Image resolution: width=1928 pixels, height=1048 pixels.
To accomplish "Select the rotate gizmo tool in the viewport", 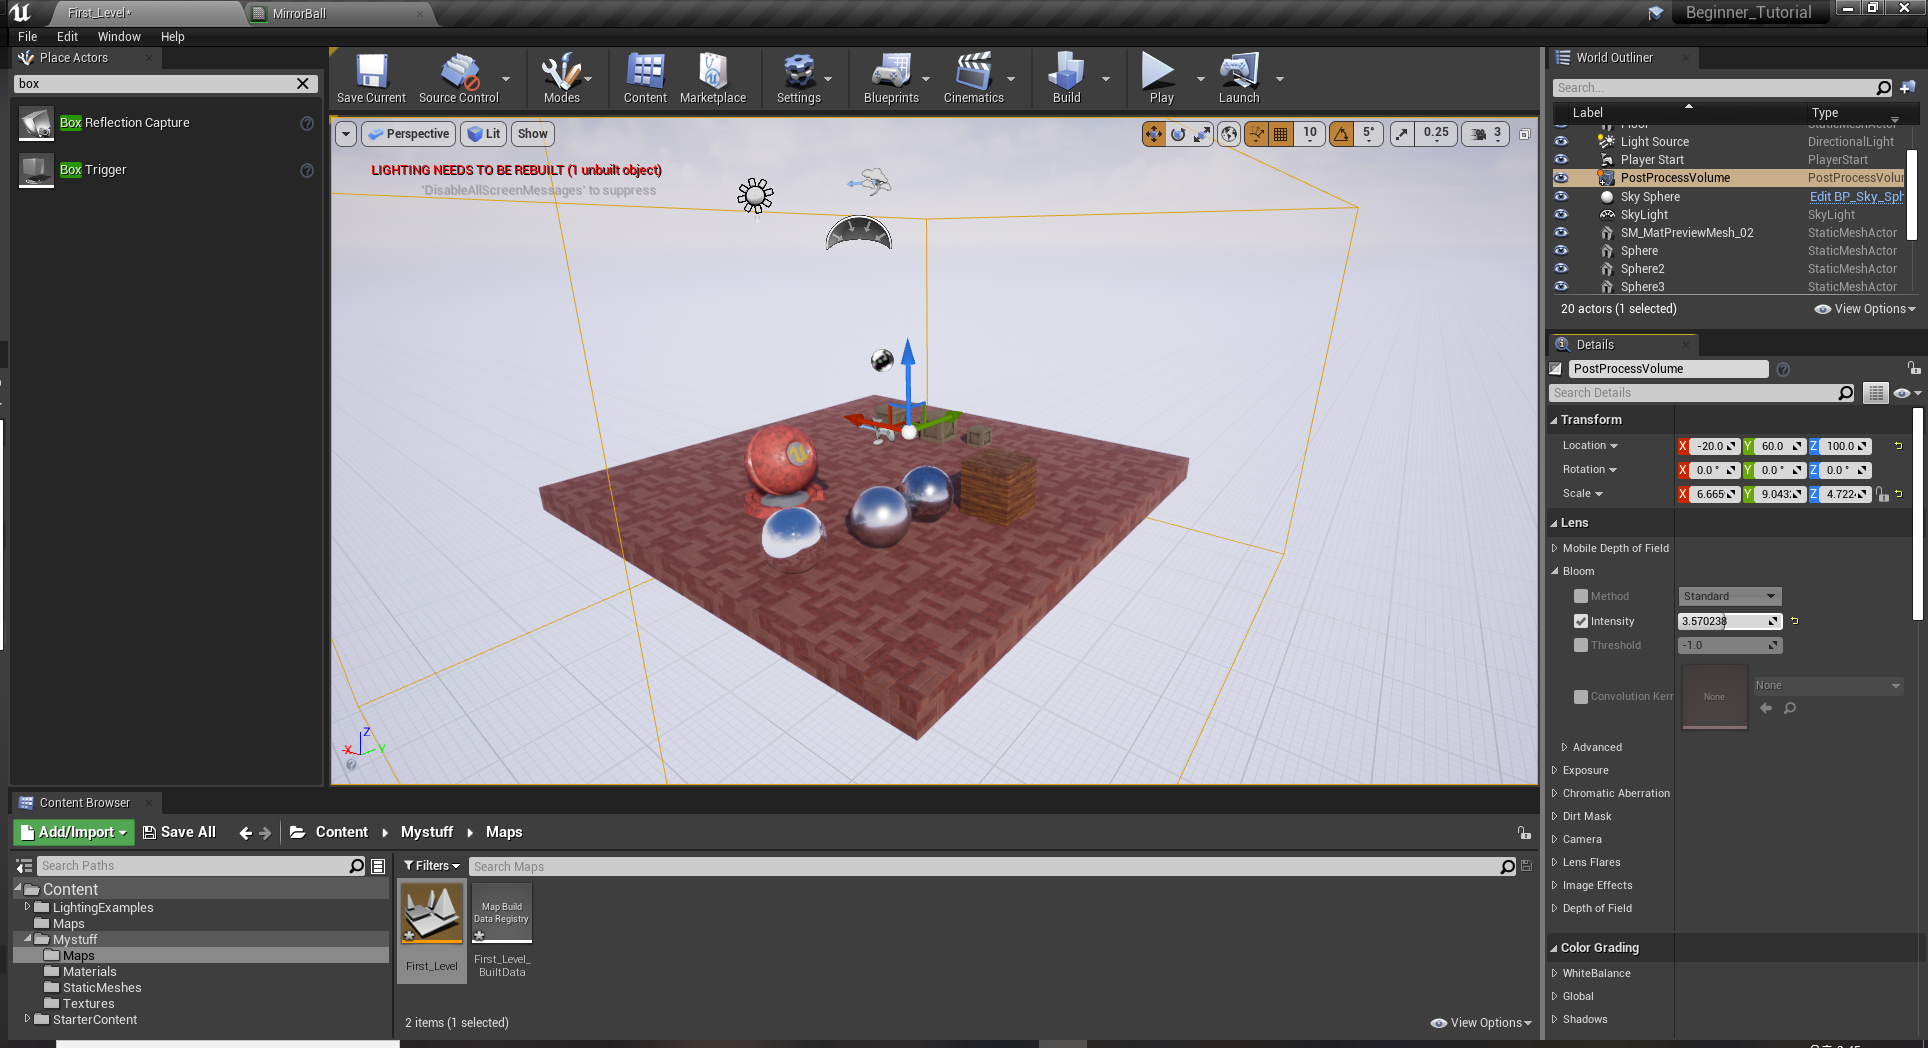I will tap(1178, 134).
